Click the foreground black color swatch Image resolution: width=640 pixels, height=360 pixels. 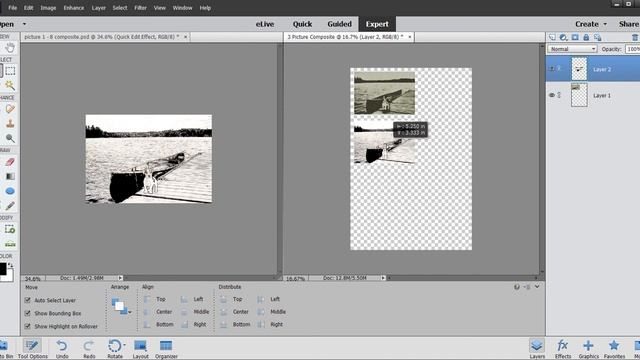tap(2, 269)
